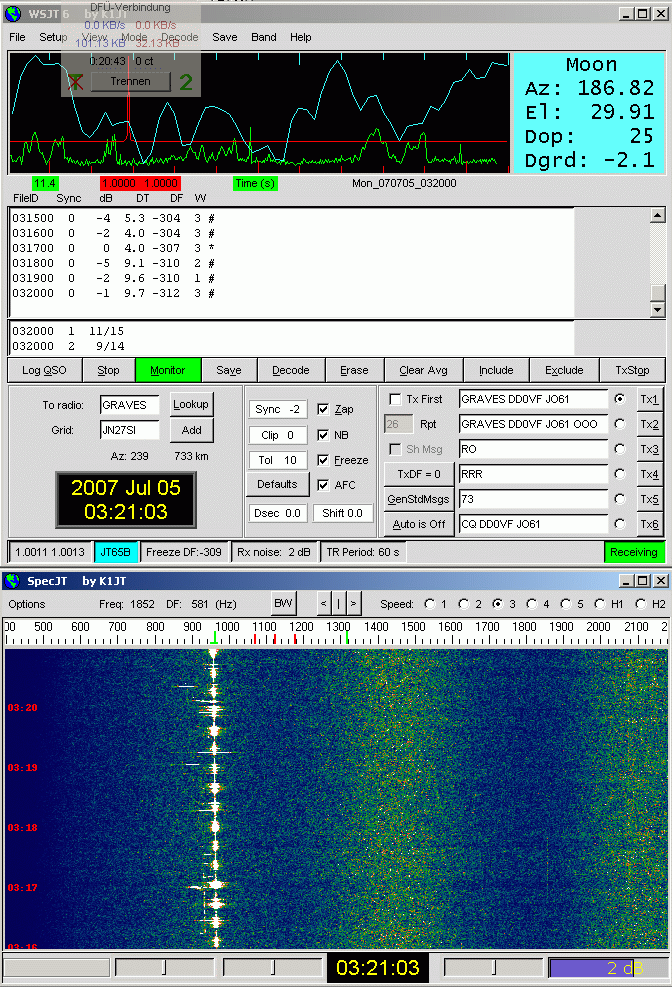Click the Shift 0.0 control
Image resolution: width=672 pixels, height=987 pixels.
[342, 513]
